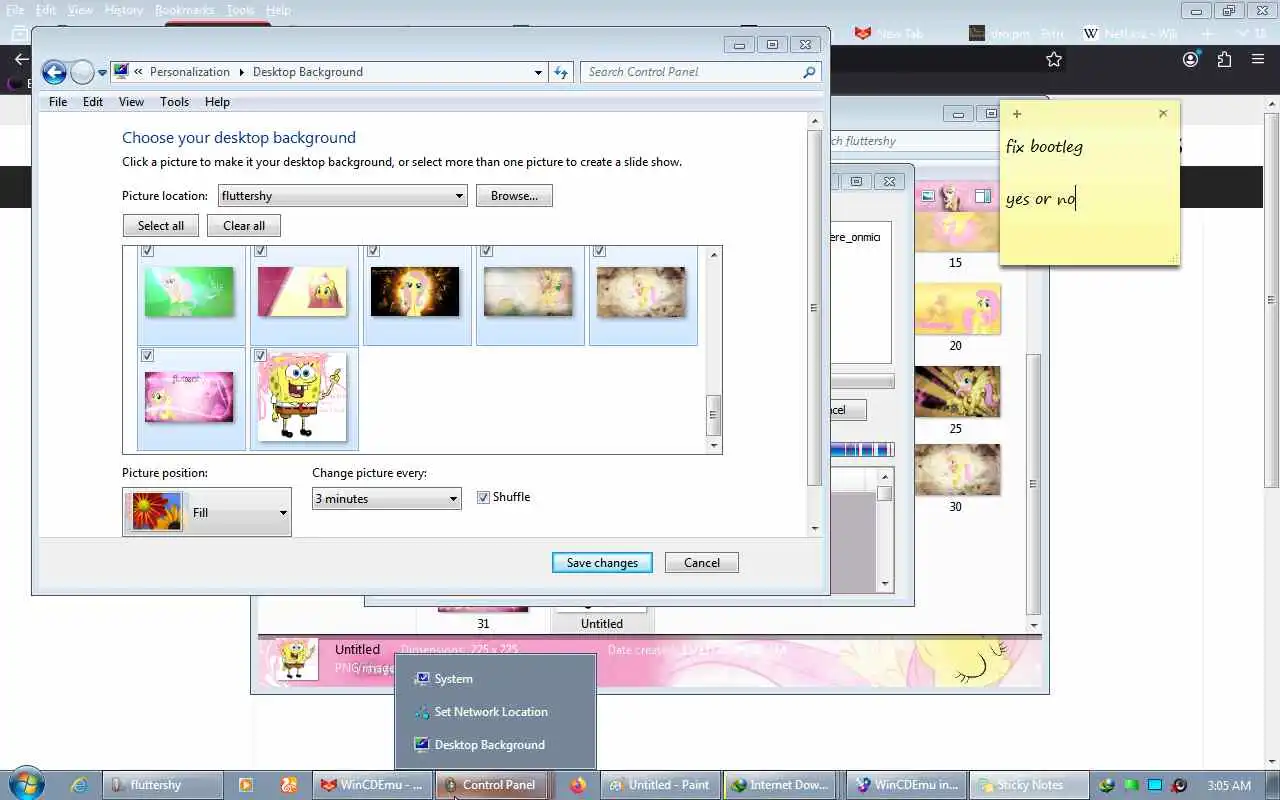Screen dimensions: 1280x800
Task: Select thumbnail 20 in the fluttershy folder
Action: [956, 309]
